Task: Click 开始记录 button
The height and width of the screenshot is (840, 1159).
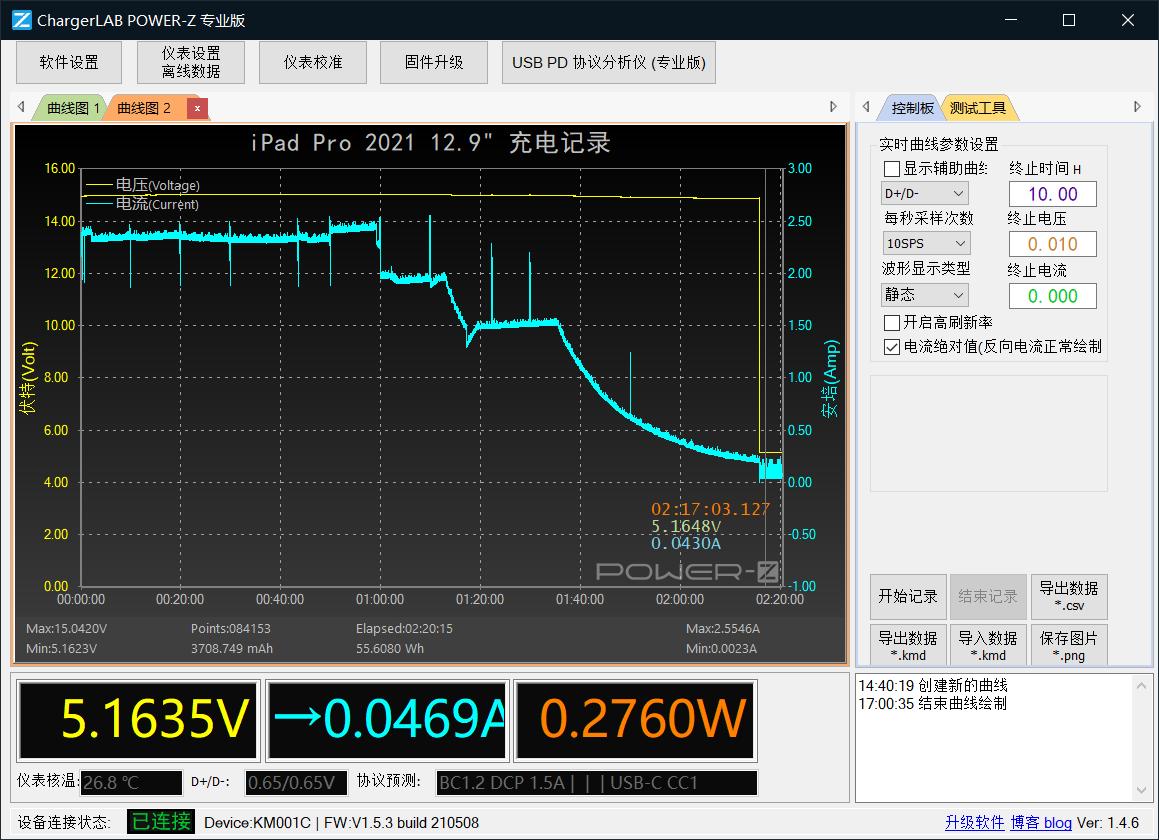Action: coord(907,596)
